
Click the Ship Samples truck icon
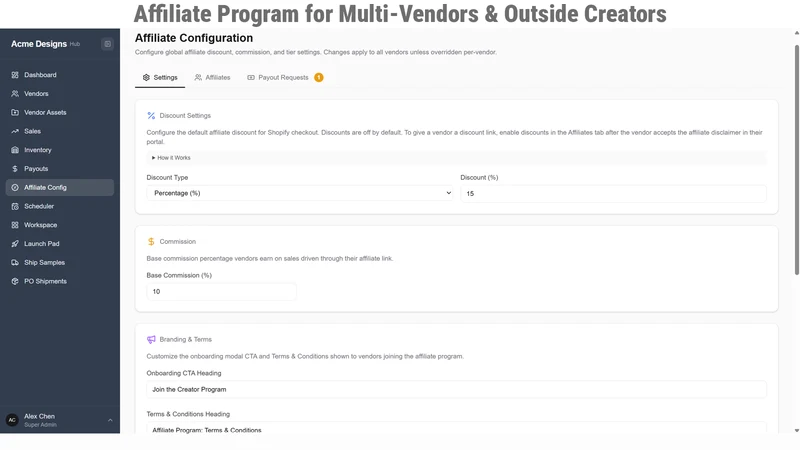(x=15, y=263)
